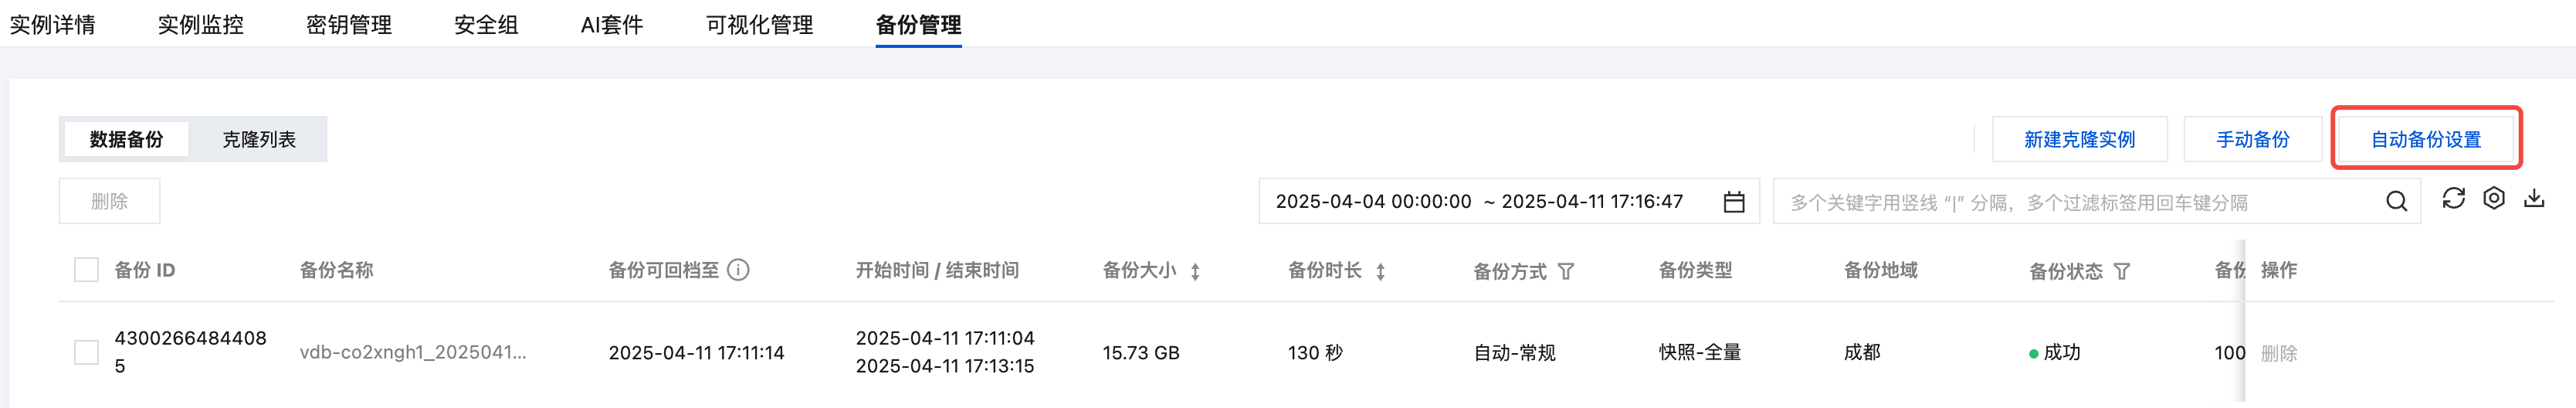
Task: Click the 自动备份设置 button
Action: pyautogui.click(x=2426, y=140)
